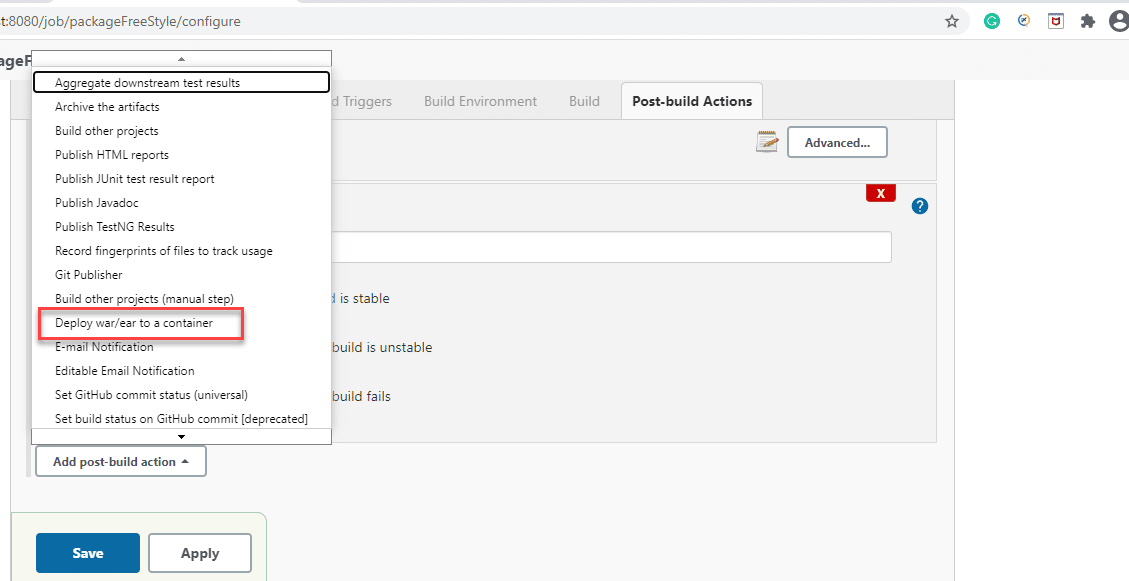Image resolution: width=1129 pixels, height=581 pixels.
Task: Open the Extensions puzzle icon
Action: click(x=1087, y=22)
